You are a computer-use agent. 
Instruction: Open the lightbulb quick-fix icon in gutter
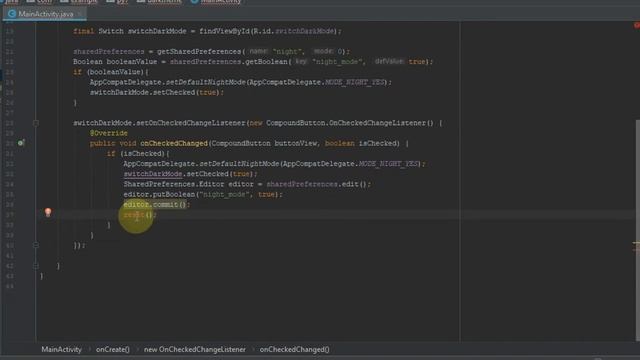click(48, 212)
